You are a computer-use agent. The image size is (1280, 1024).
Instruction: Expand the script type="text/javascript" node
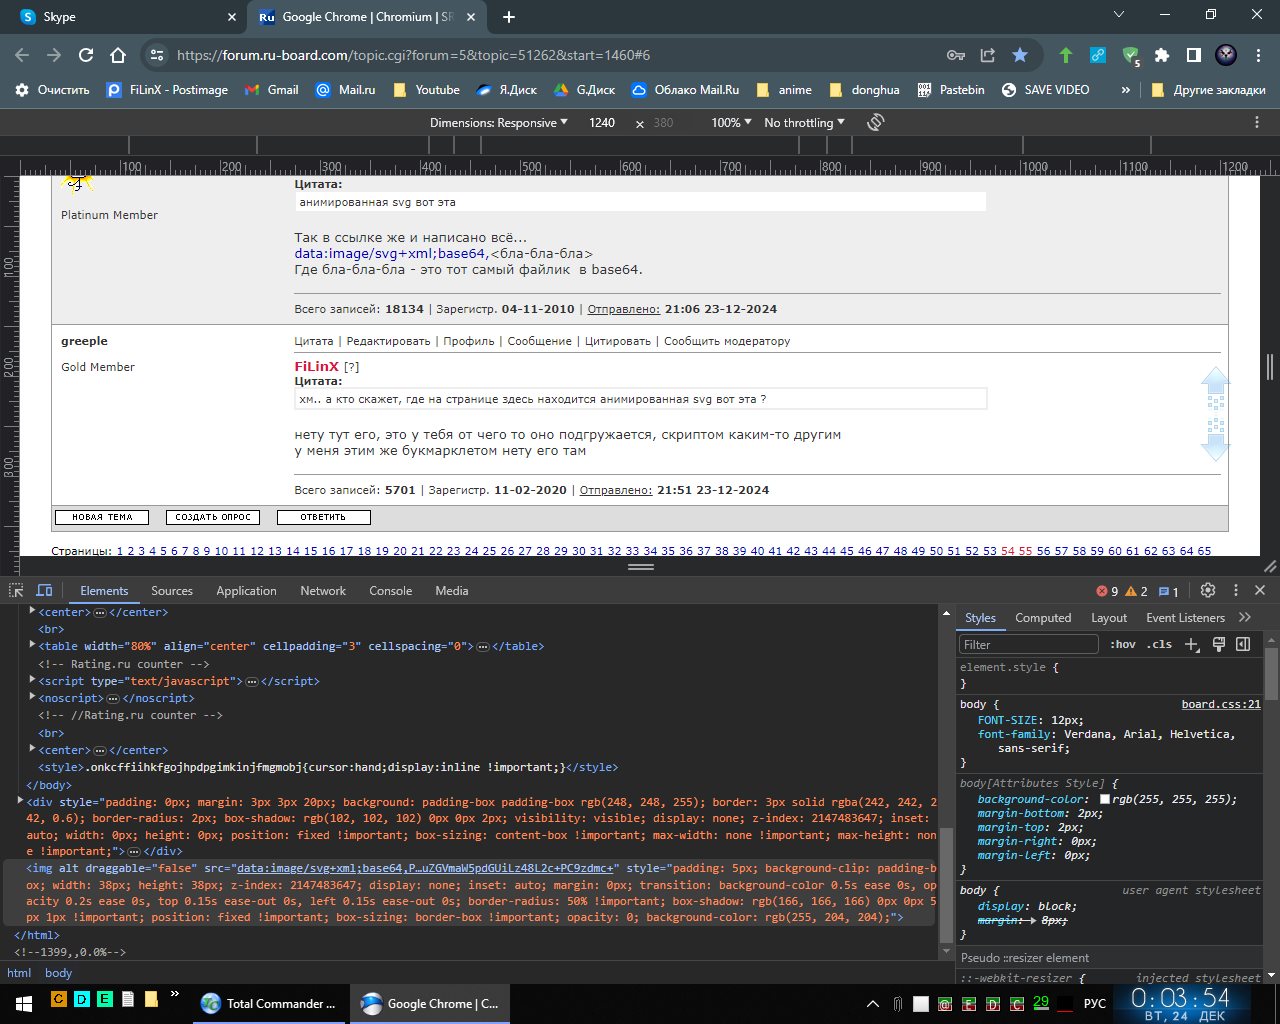tap(32, 681)
